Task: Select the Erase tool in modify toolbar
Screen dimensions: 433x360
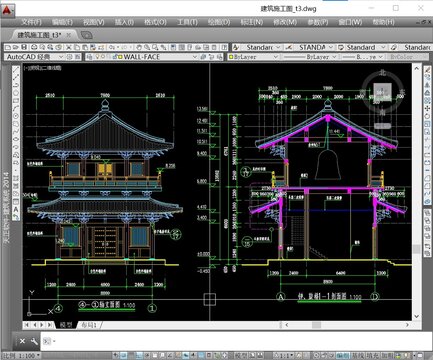Action: click(x=427, y=70)
